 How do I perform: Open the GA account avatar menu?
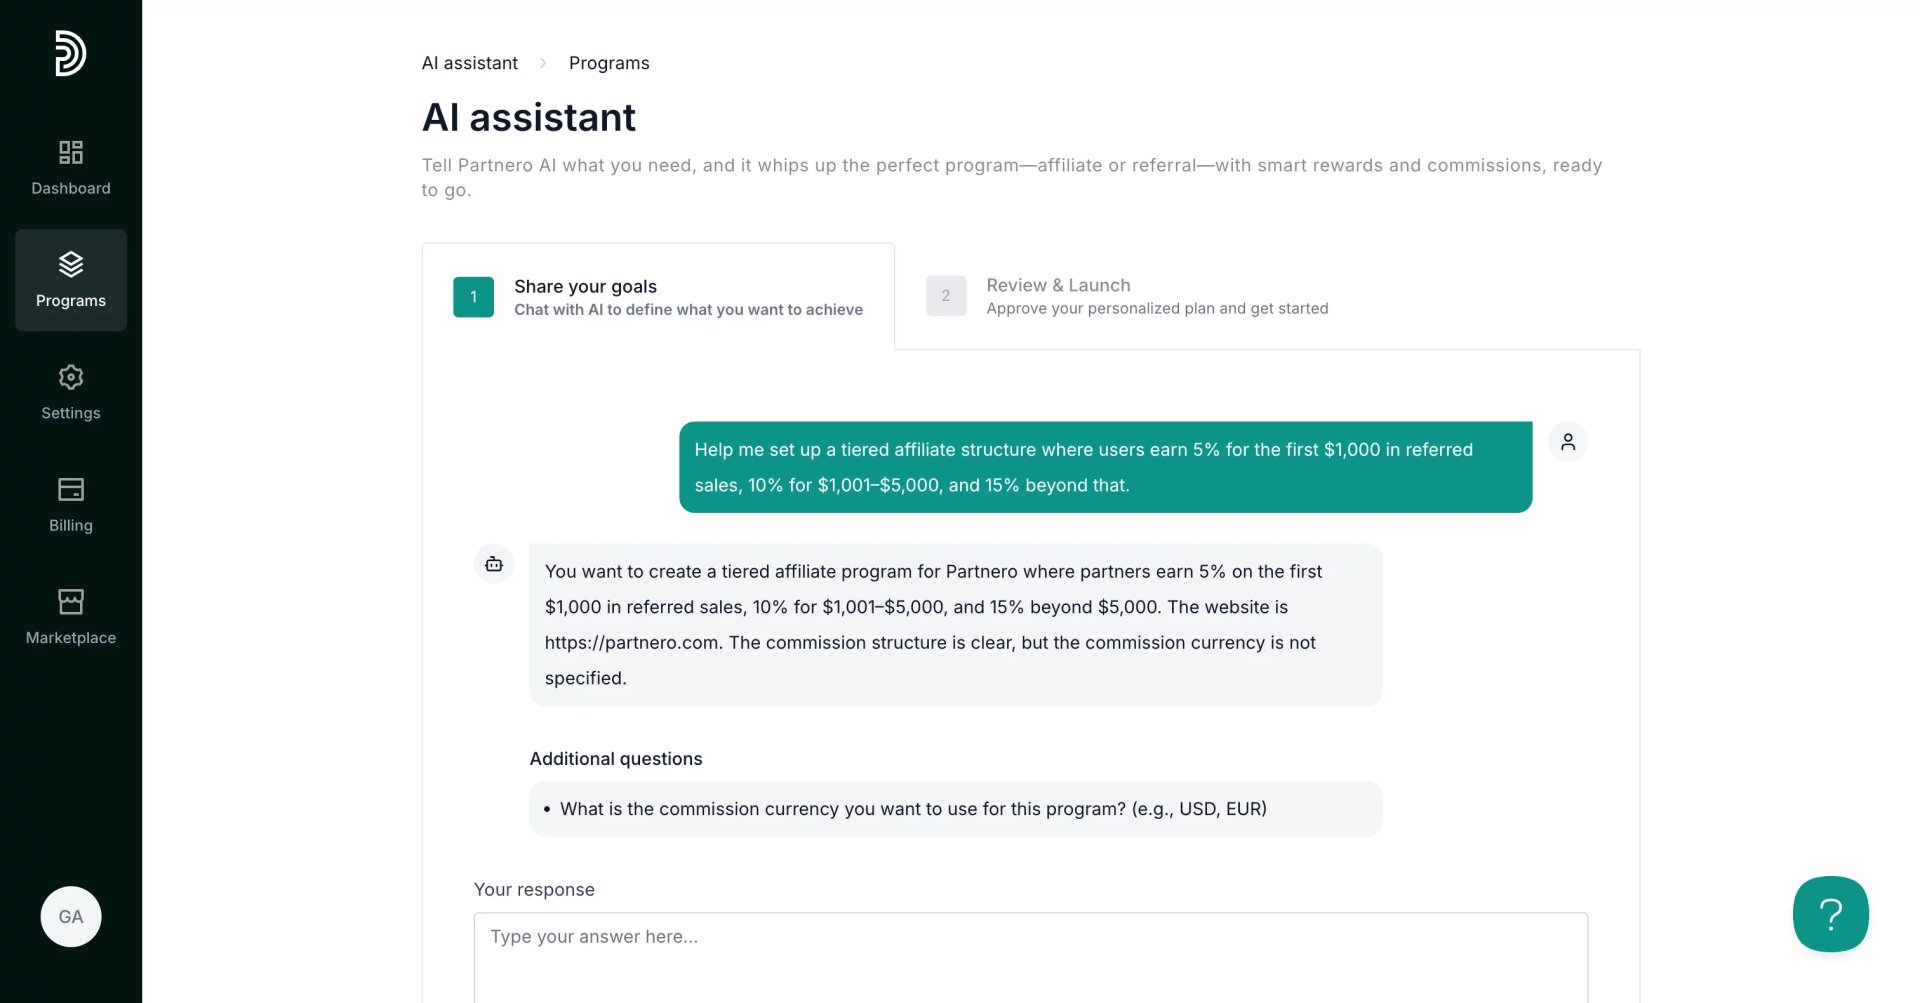71,916
